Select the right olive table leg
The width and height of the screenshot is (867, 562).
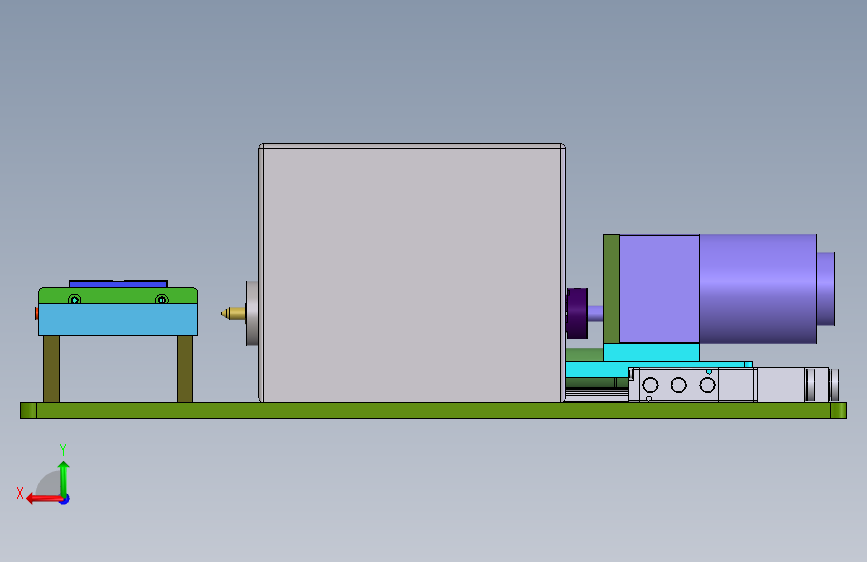click(x=185, y=369)
